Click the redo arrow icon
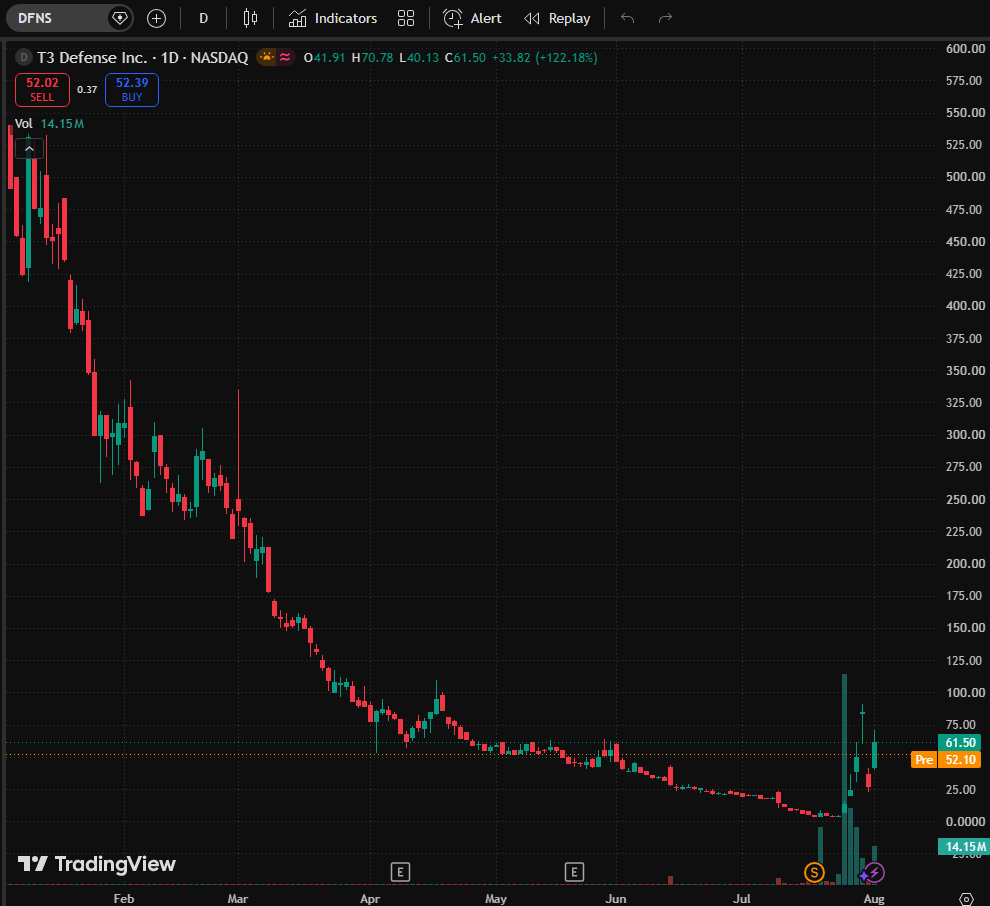 [x=665, y=18]
